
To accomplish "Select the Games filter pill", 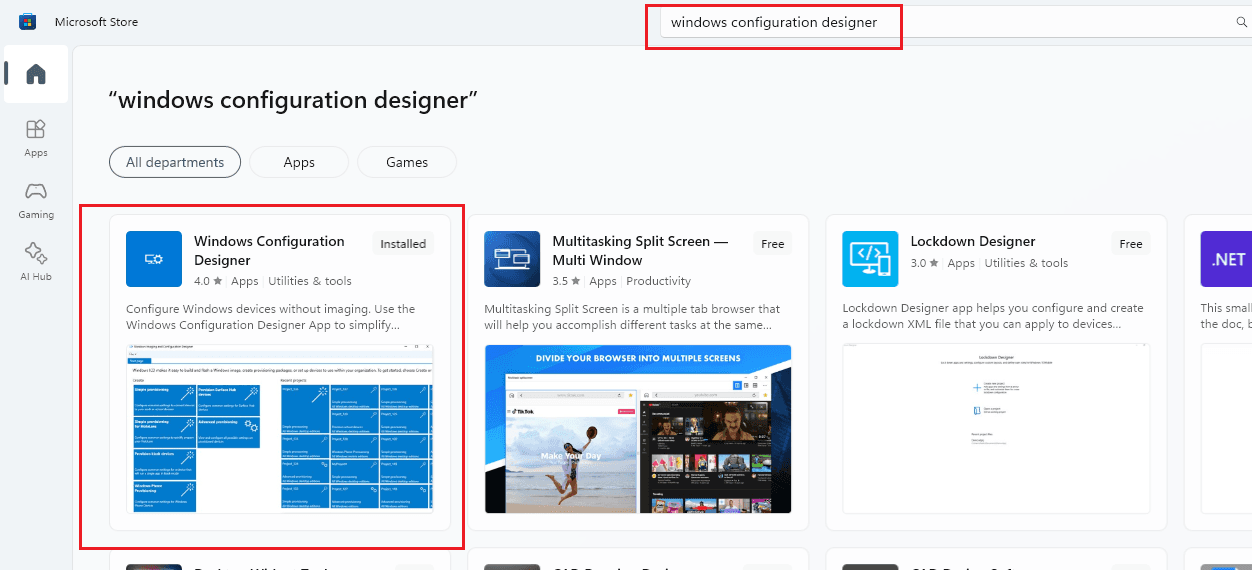I will [x=407, y=162].
